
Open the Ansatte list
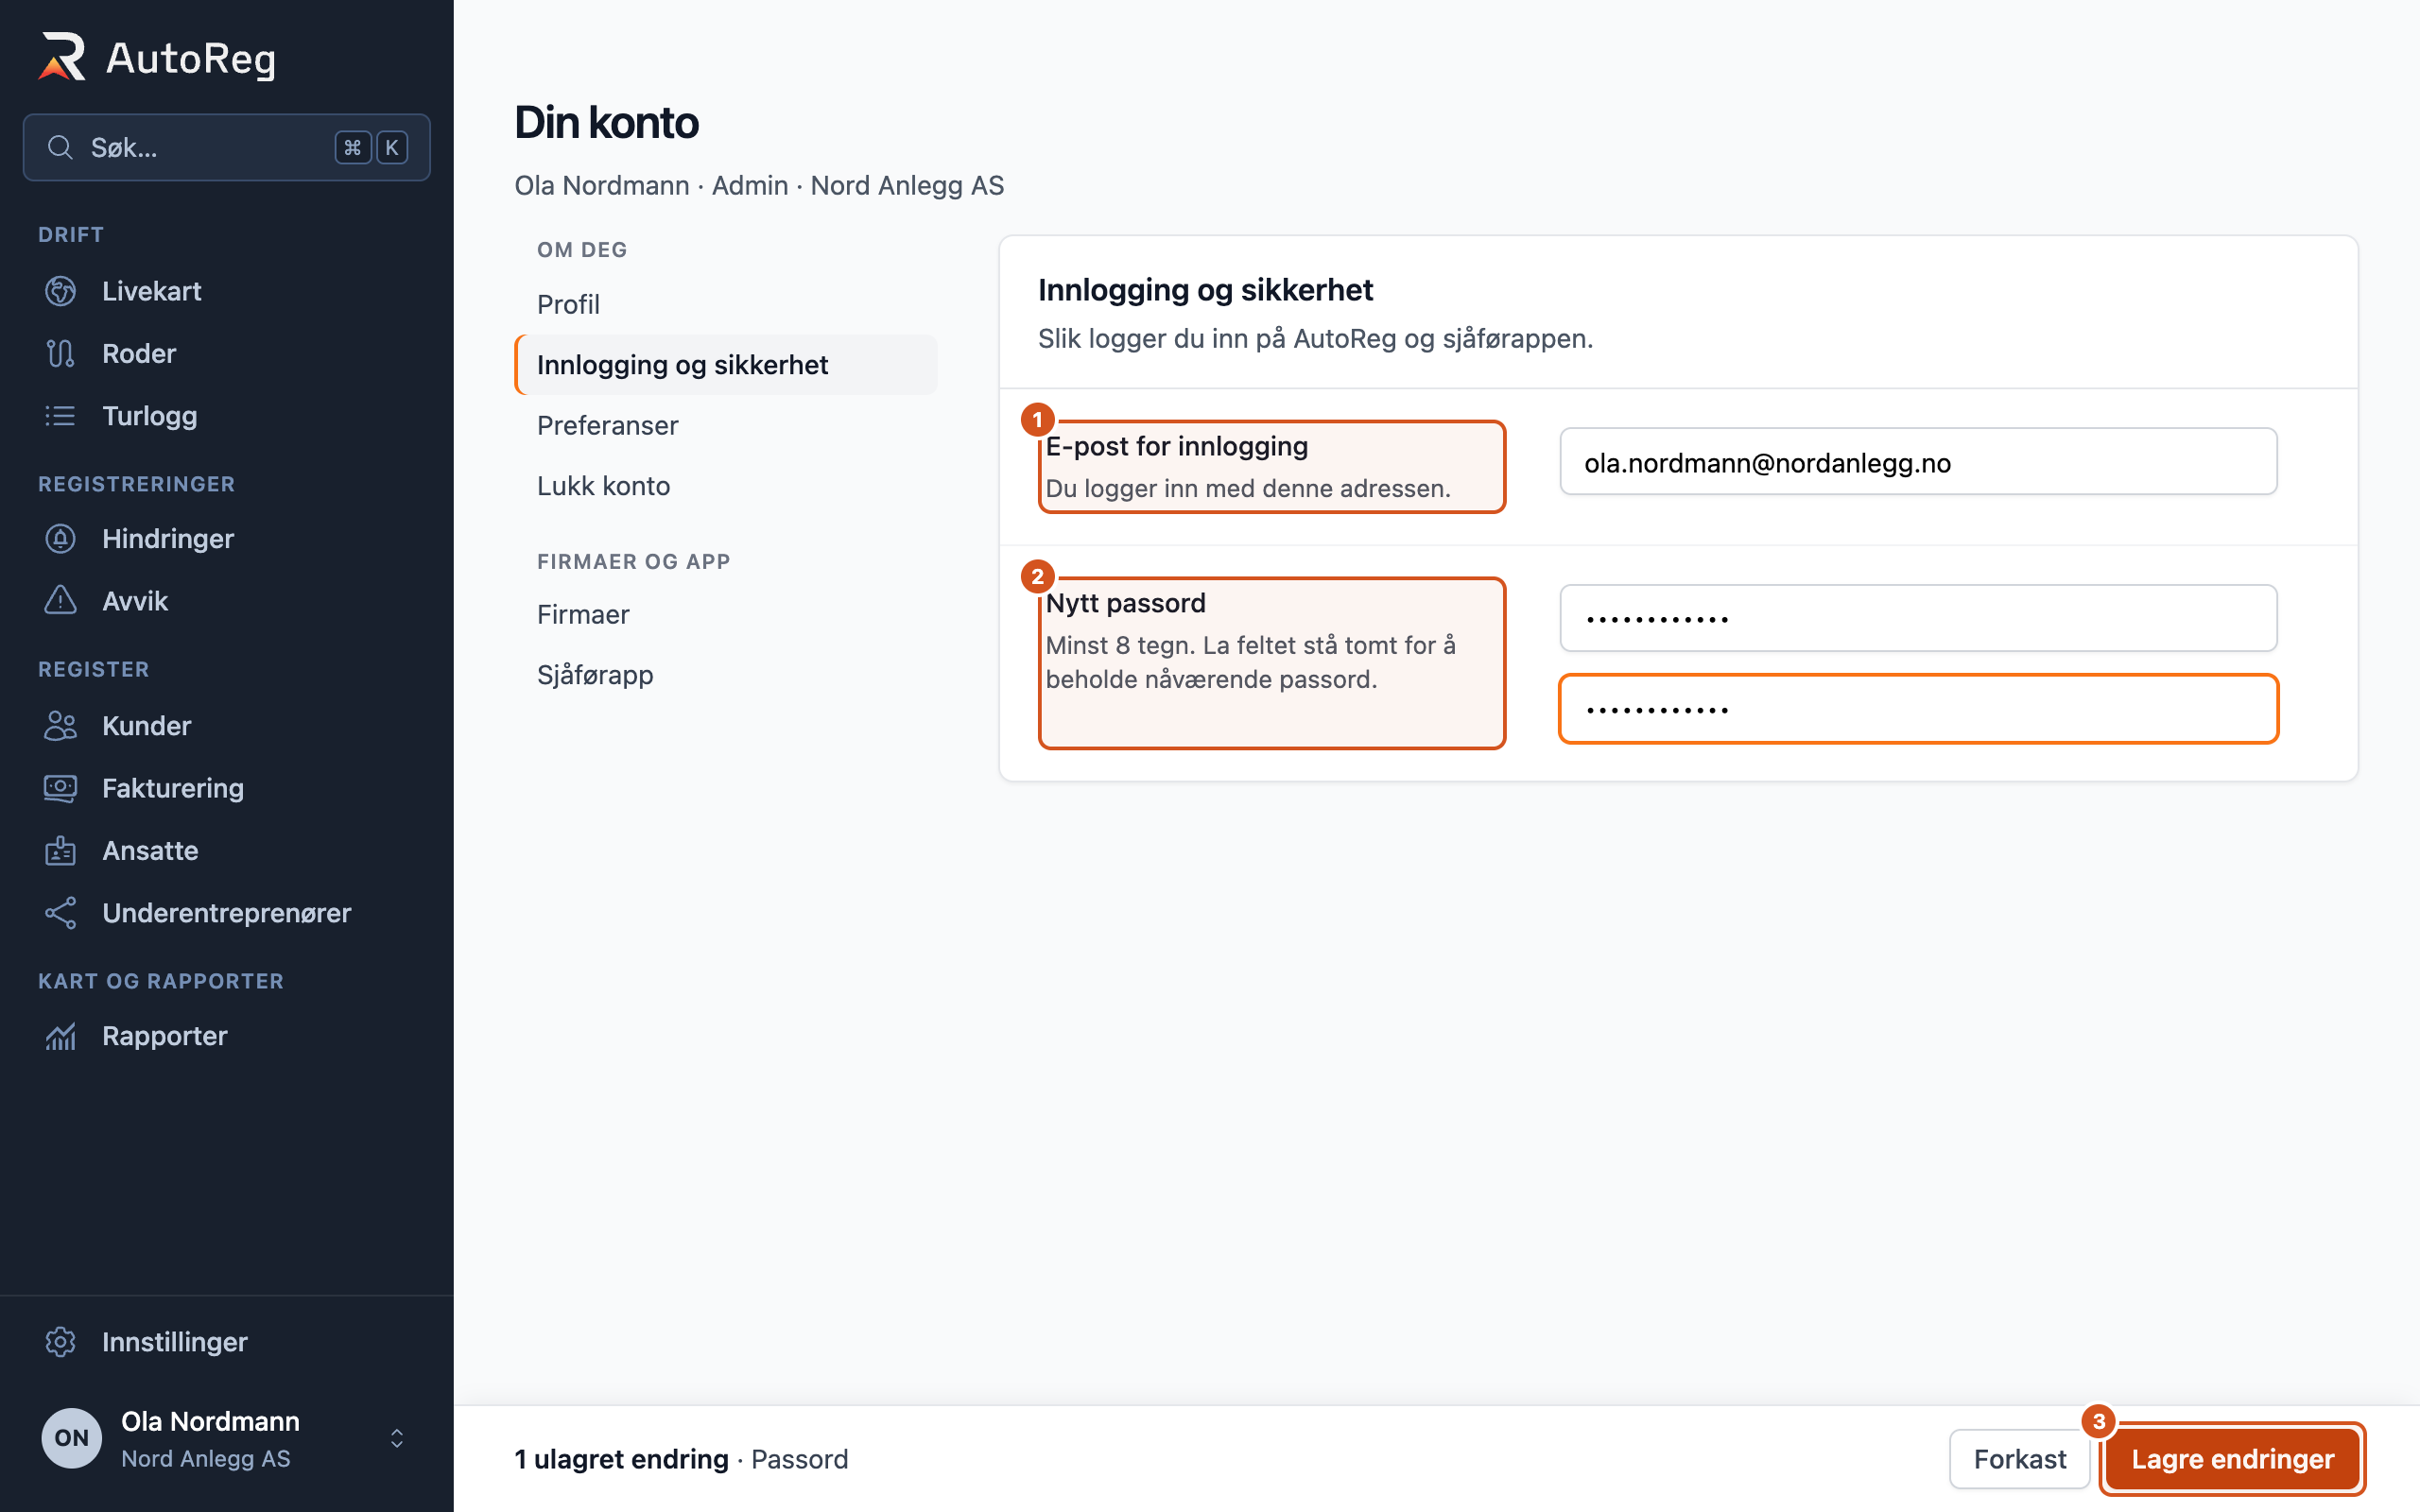(227, 850)
